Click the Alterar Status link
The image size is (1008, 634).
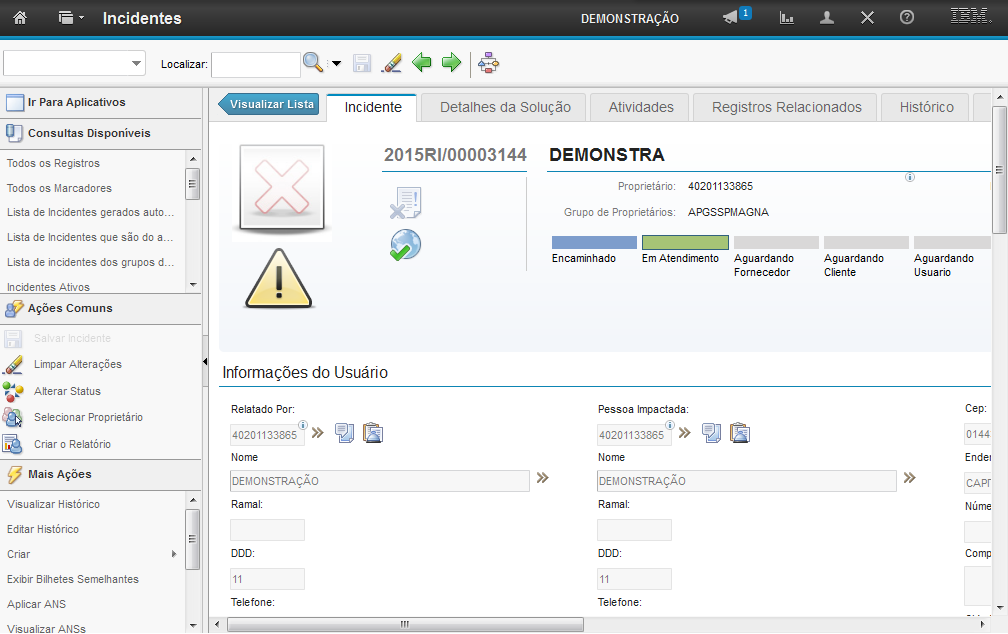click(67, 391)
